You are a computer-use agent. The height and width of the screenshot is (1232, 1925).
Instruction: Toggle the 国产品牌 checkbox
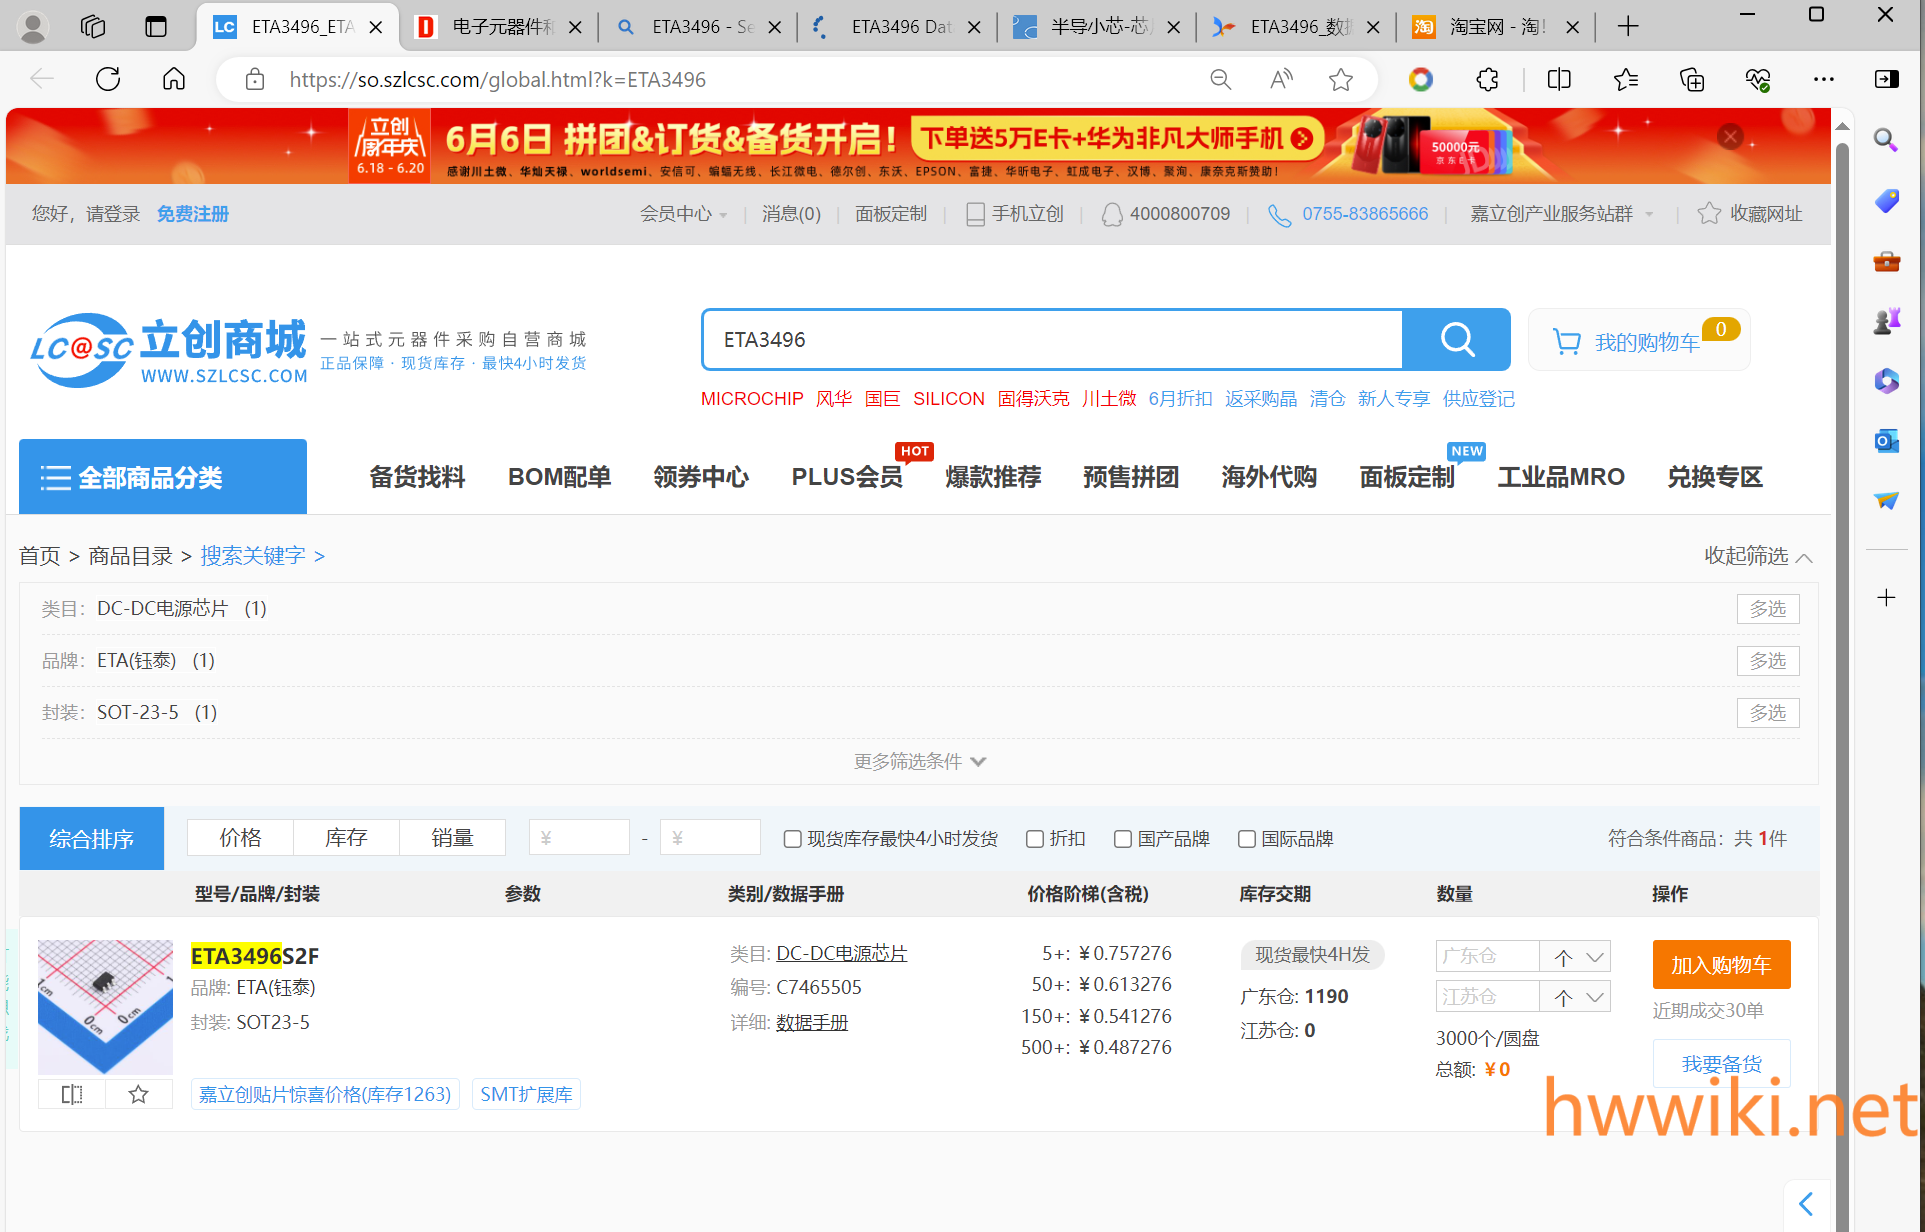(1123, 839)
